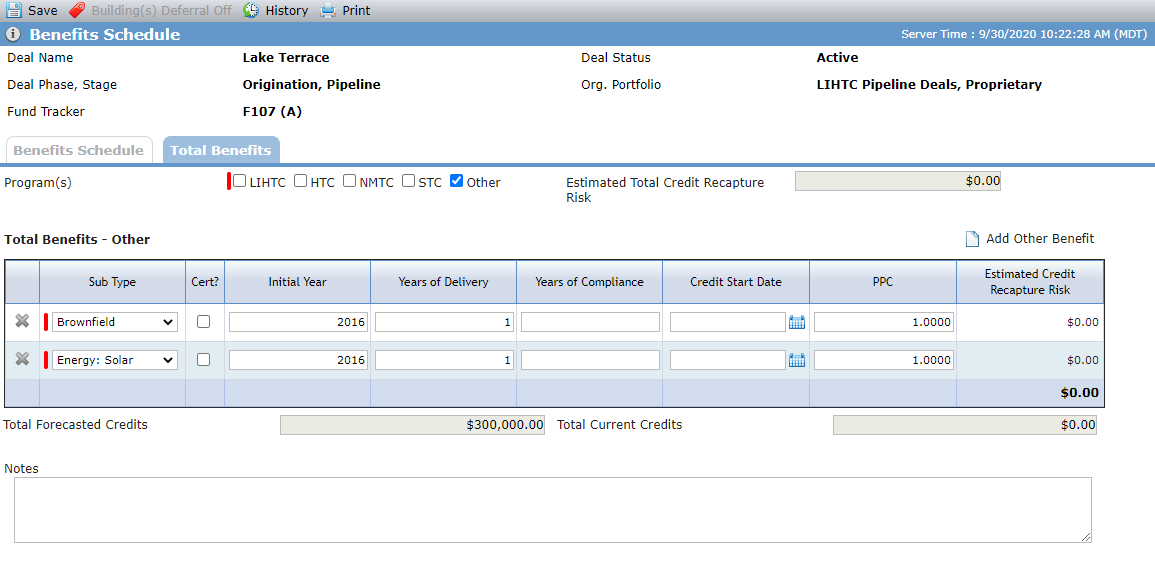Click the Print printer icon

[x=329, y=10]
